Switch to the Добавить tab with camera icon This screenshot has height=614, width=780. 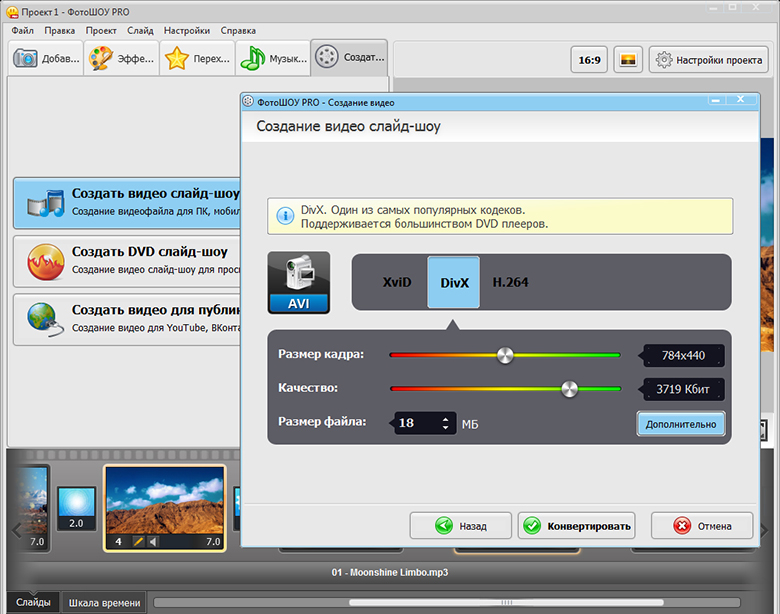[46, 58]
